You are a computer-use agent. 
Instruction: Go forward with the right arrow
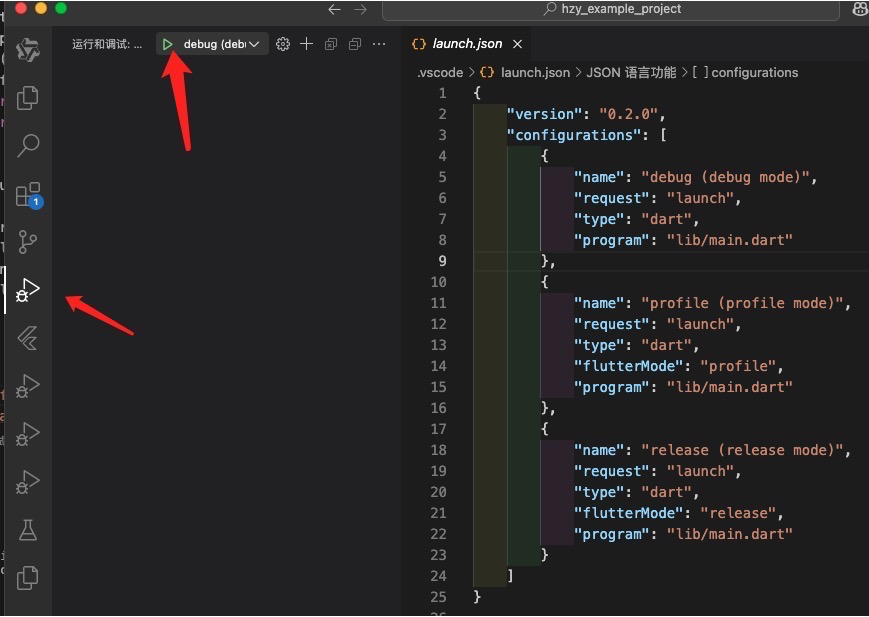361,9
